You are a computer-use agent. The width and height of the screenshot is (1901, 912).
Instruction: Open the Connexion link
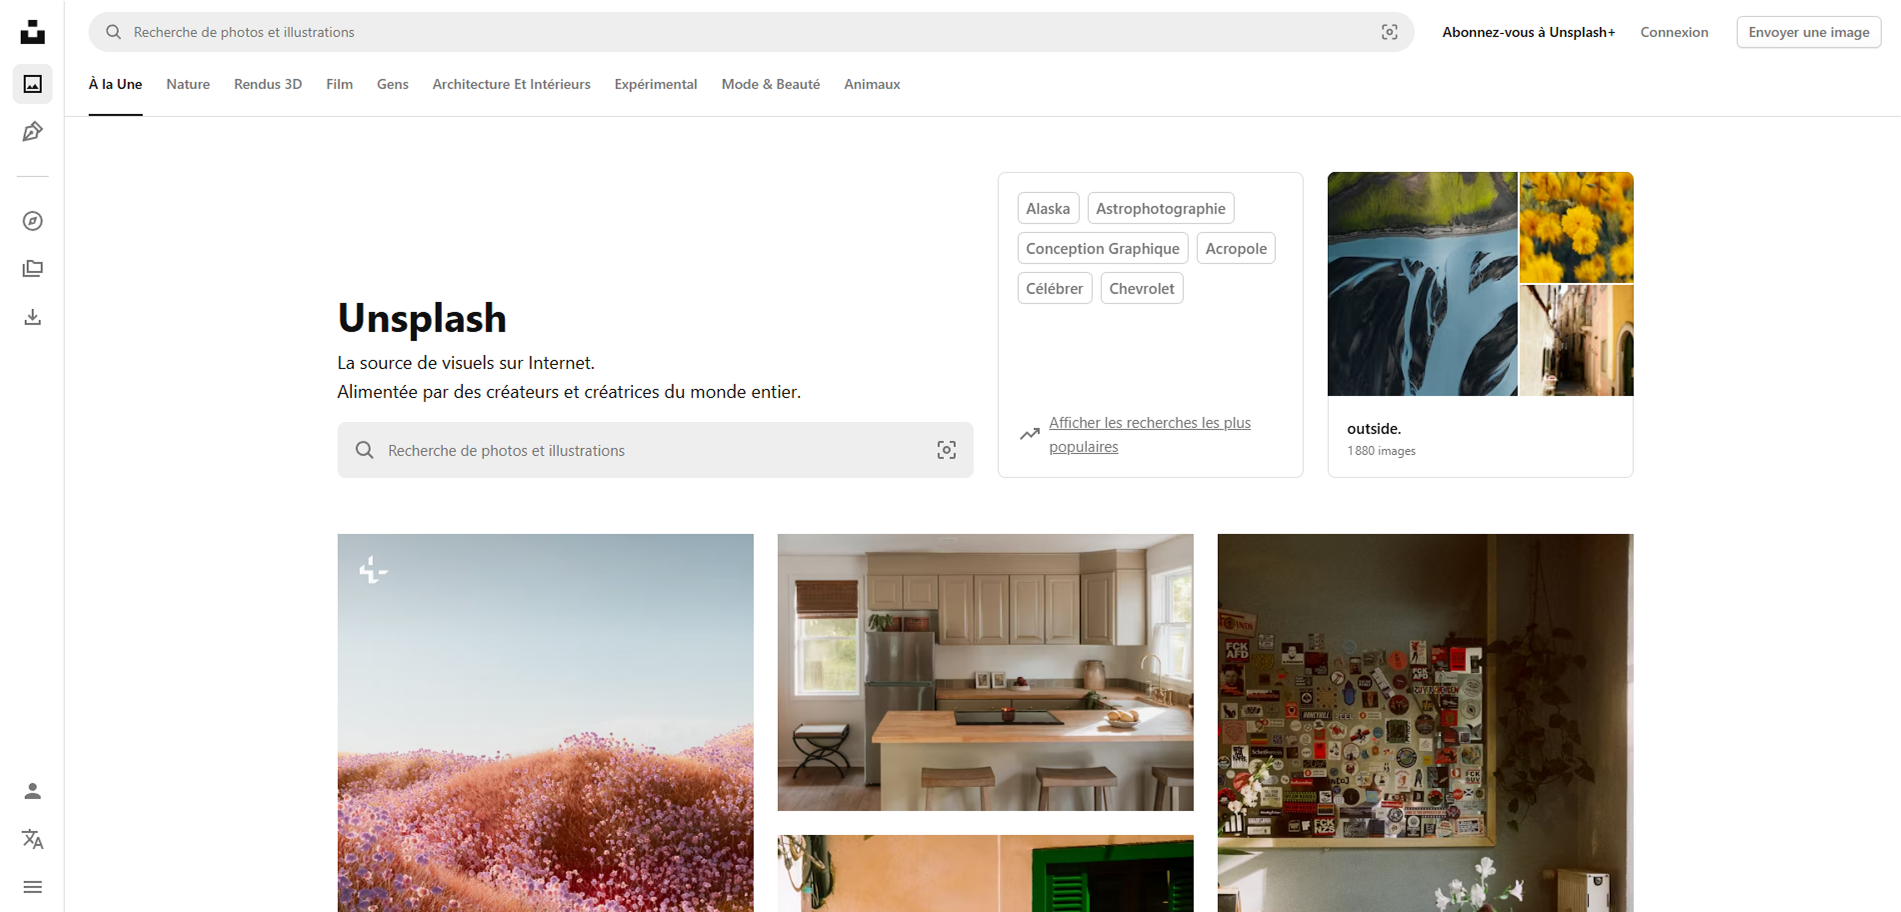click(1674, 31)
